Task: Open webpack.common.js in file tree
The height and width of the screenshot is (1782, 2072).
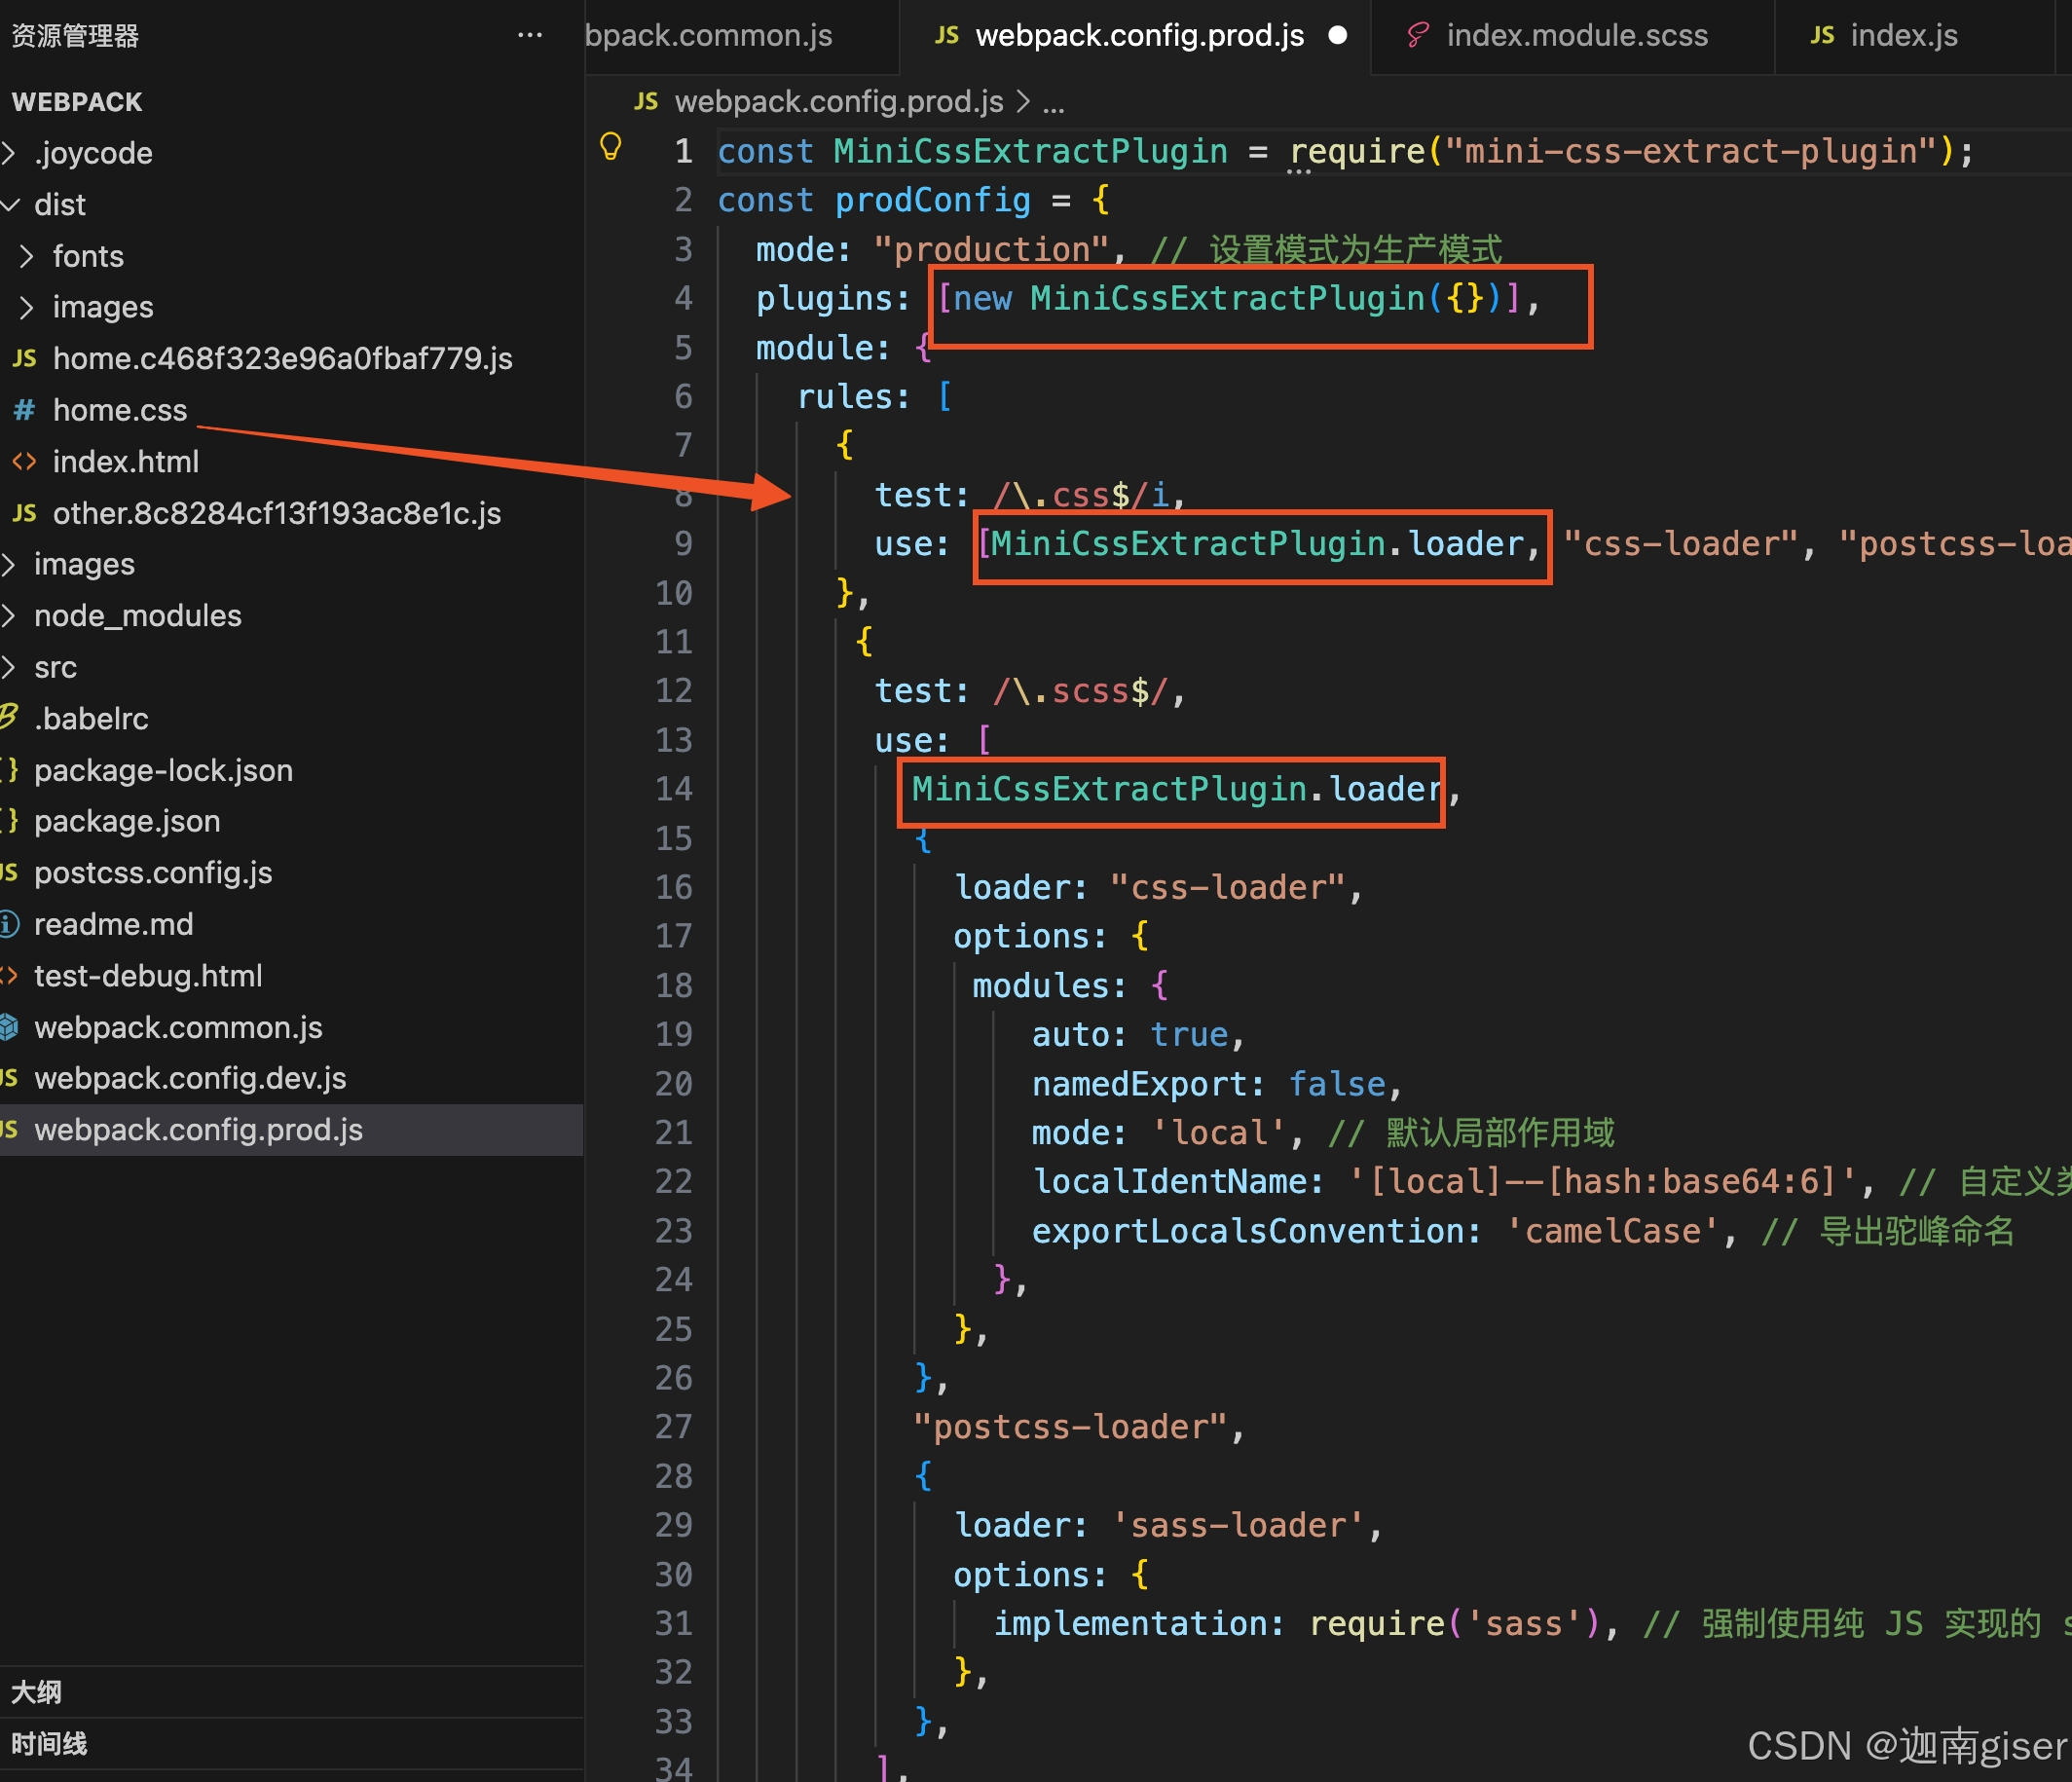Action: 178,1028
